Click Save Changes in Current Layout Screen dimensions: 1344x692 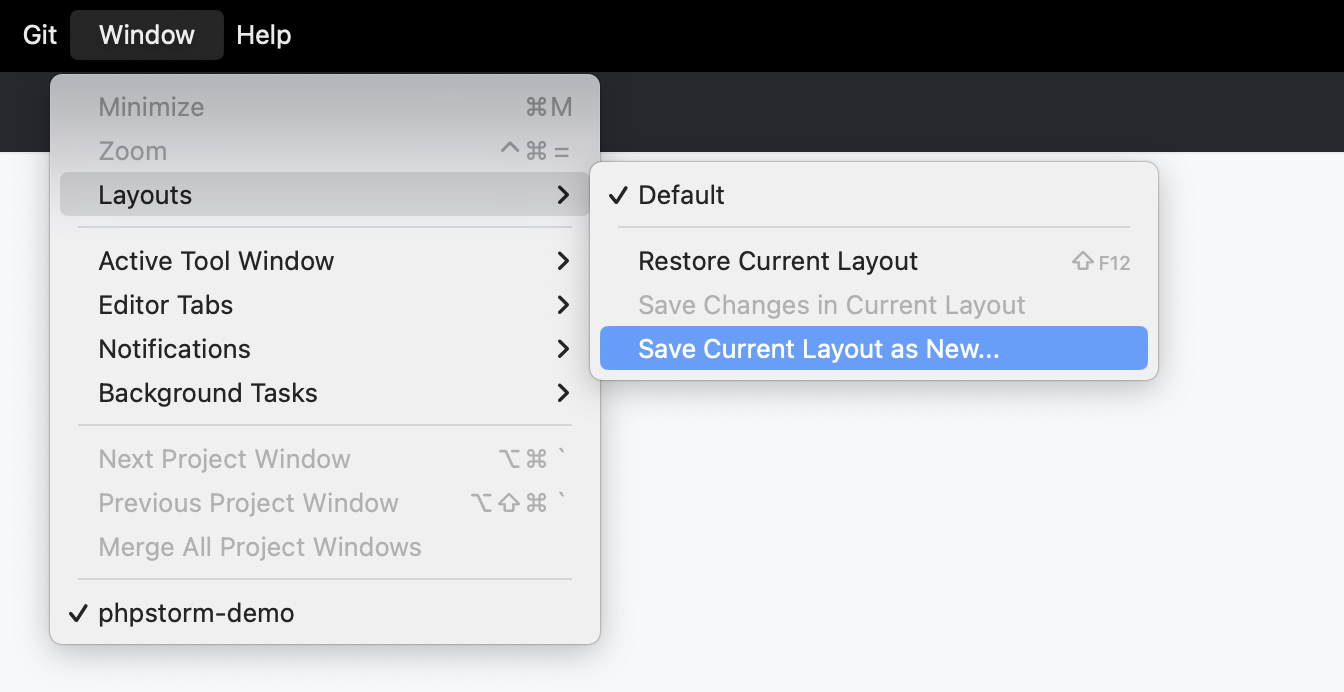(831, 304)
